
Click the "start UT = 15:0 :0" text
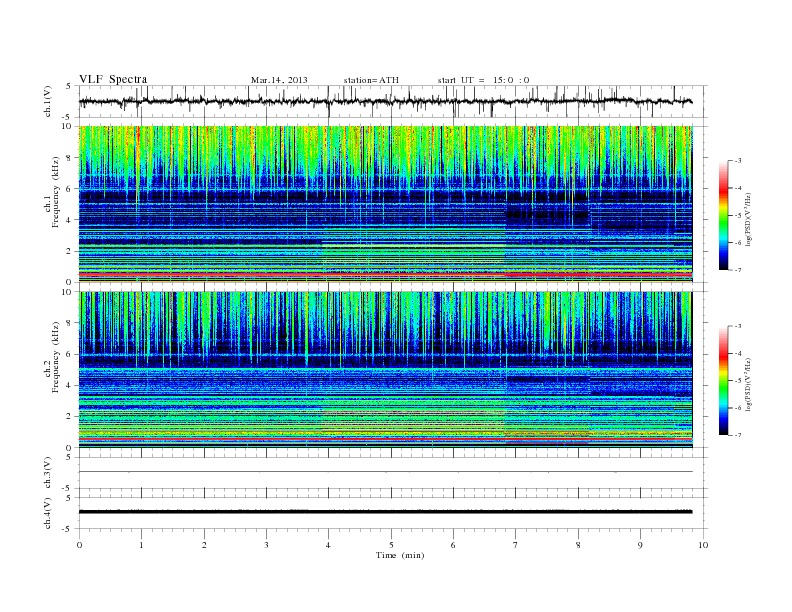(483, 80)
